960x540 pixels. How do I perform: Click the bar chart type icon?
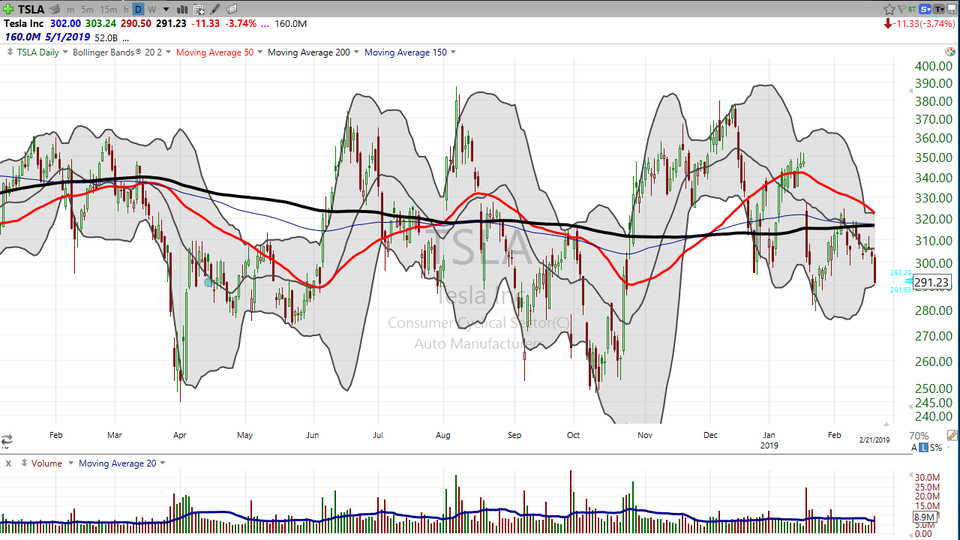point(182,9)
